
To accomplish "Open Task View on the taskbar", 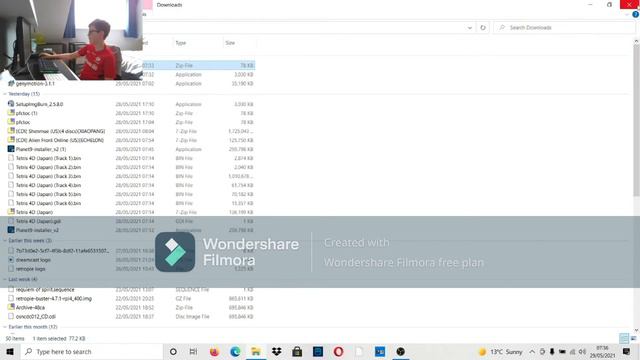I will pos(193,351).
